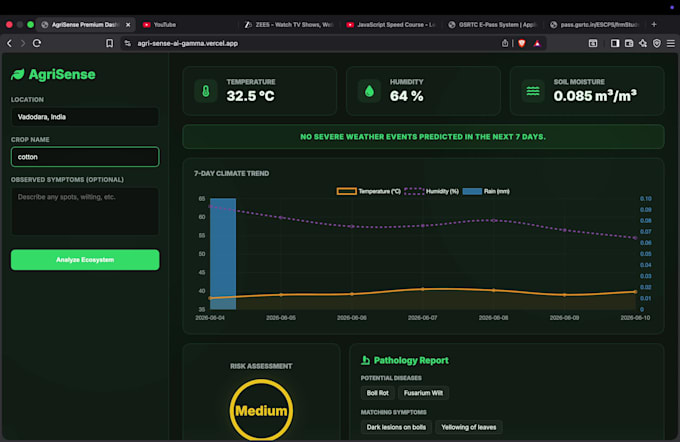Click the share icon in address bar
The width and height of the screenshot is (680, 442).
(505, 43)
